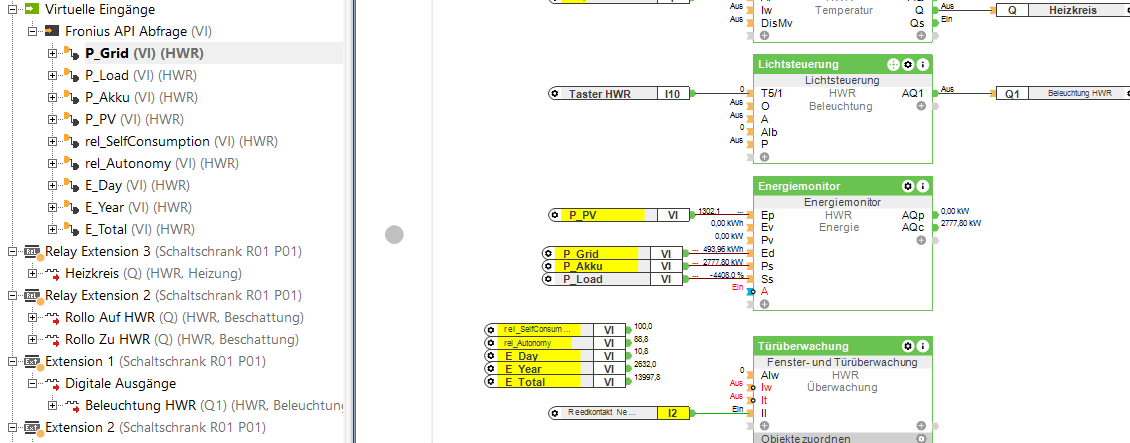This screenshot has width=1130, height=443.
Task: Click gear icon on P_Grid input
Action: click(548, 254)
